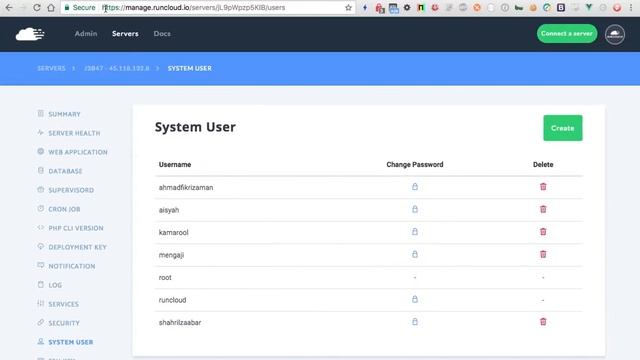Focus the browser address bar
The width and height of the screenshot is (640, 360).
(x=208, y=7)
